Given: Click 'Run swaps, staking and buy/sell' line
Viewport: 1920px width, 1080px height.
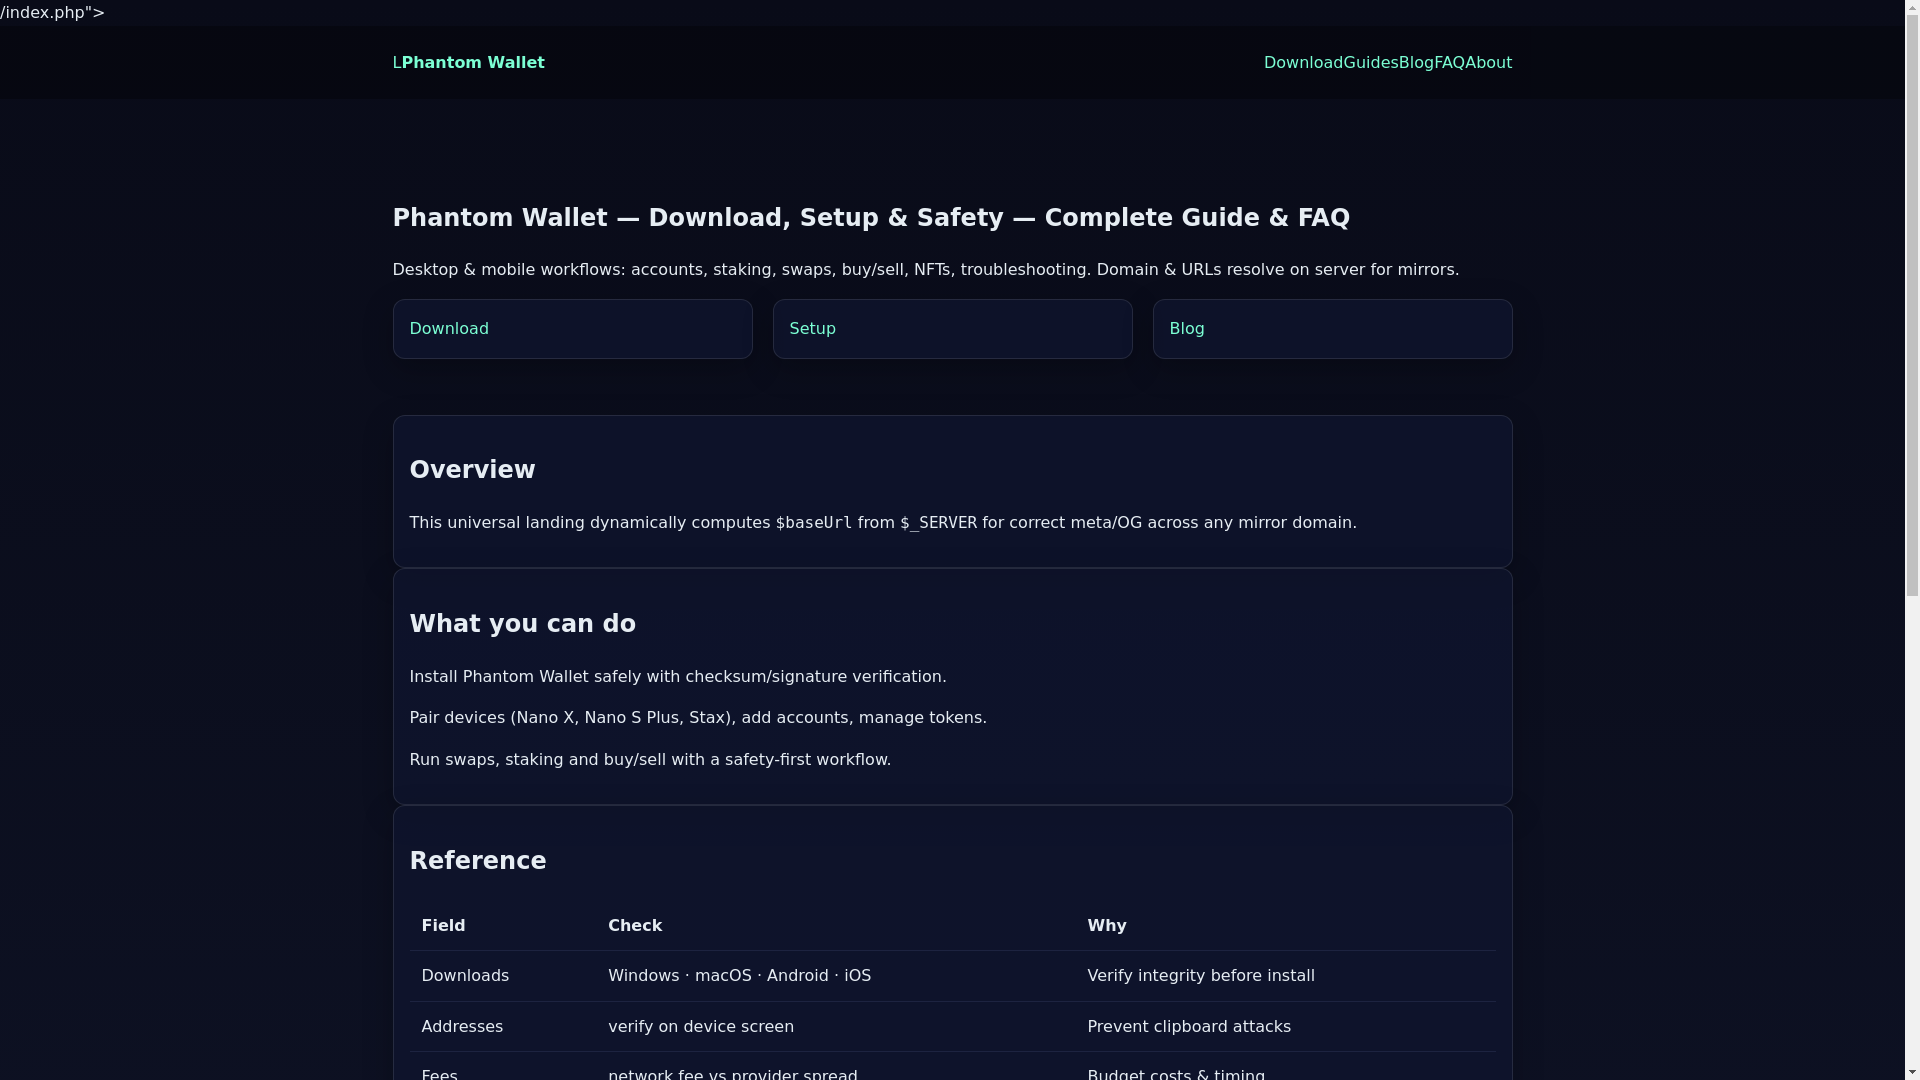Looking at the screenshot, I should 650,760.
